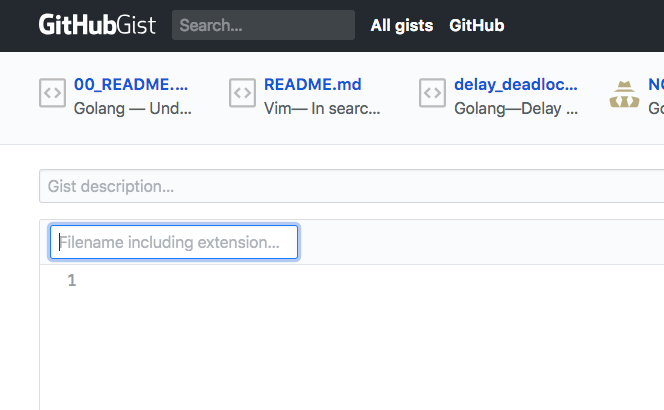
Task: Click the cut-off description under the NC gist
Action: click(655, 107)
